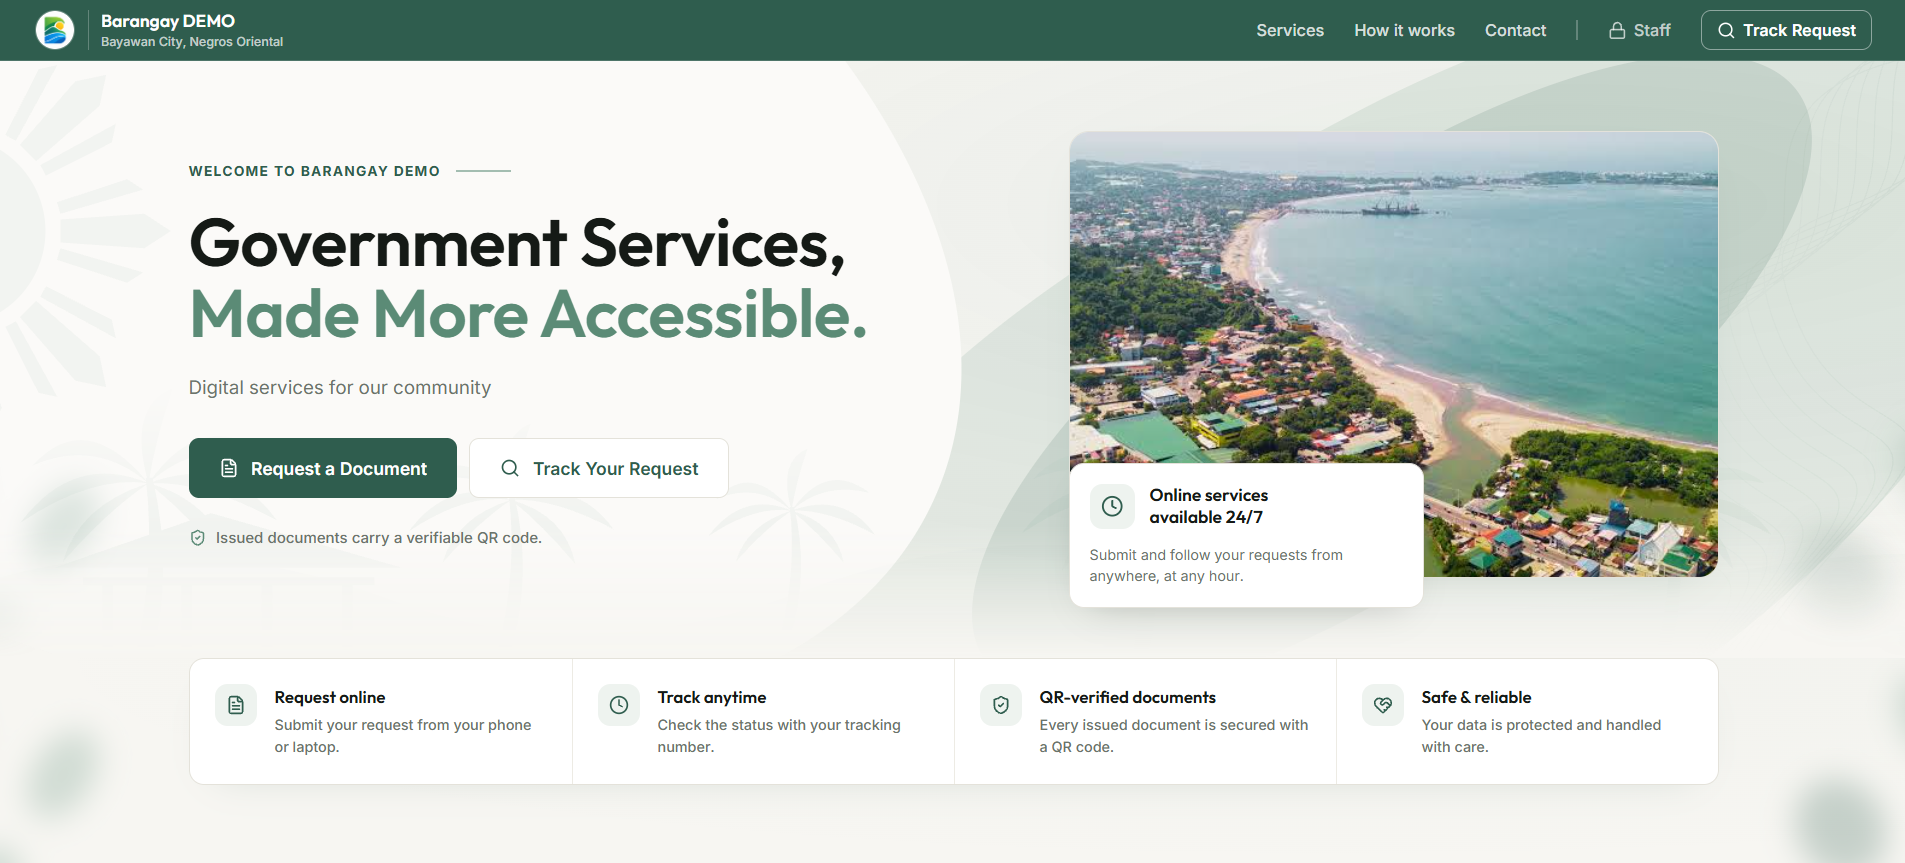Open the Services nav link
This screenshot has height=863, width=1905.
coord(1290,30)
